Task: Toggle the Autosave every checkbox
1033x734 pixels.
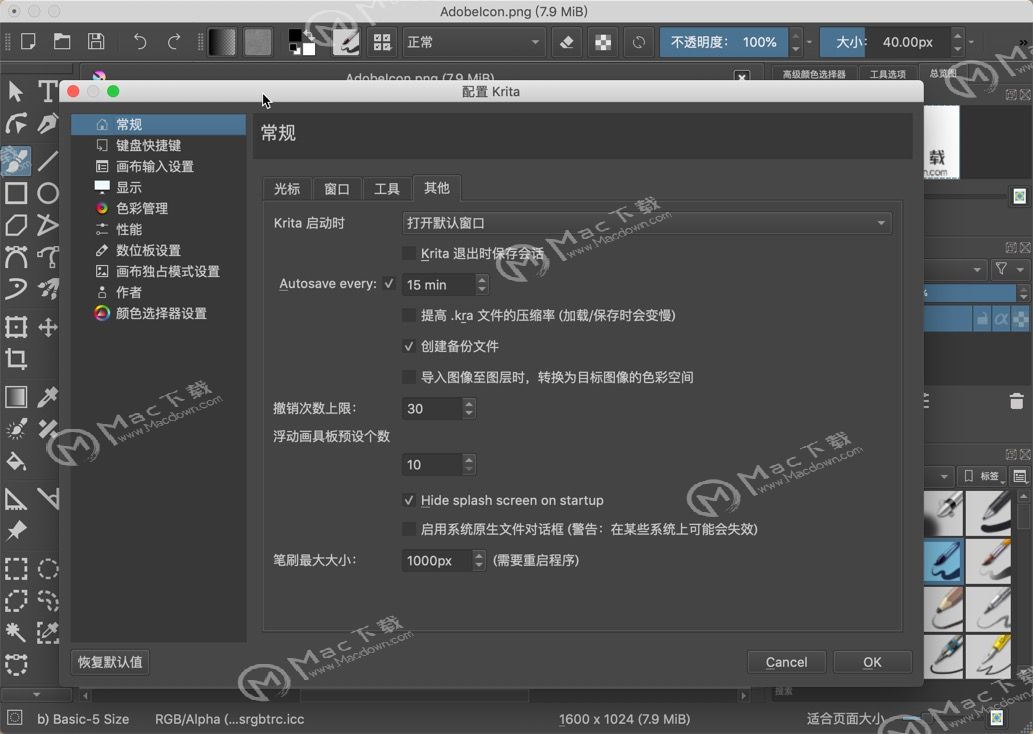Action: [x=389, y=284]
